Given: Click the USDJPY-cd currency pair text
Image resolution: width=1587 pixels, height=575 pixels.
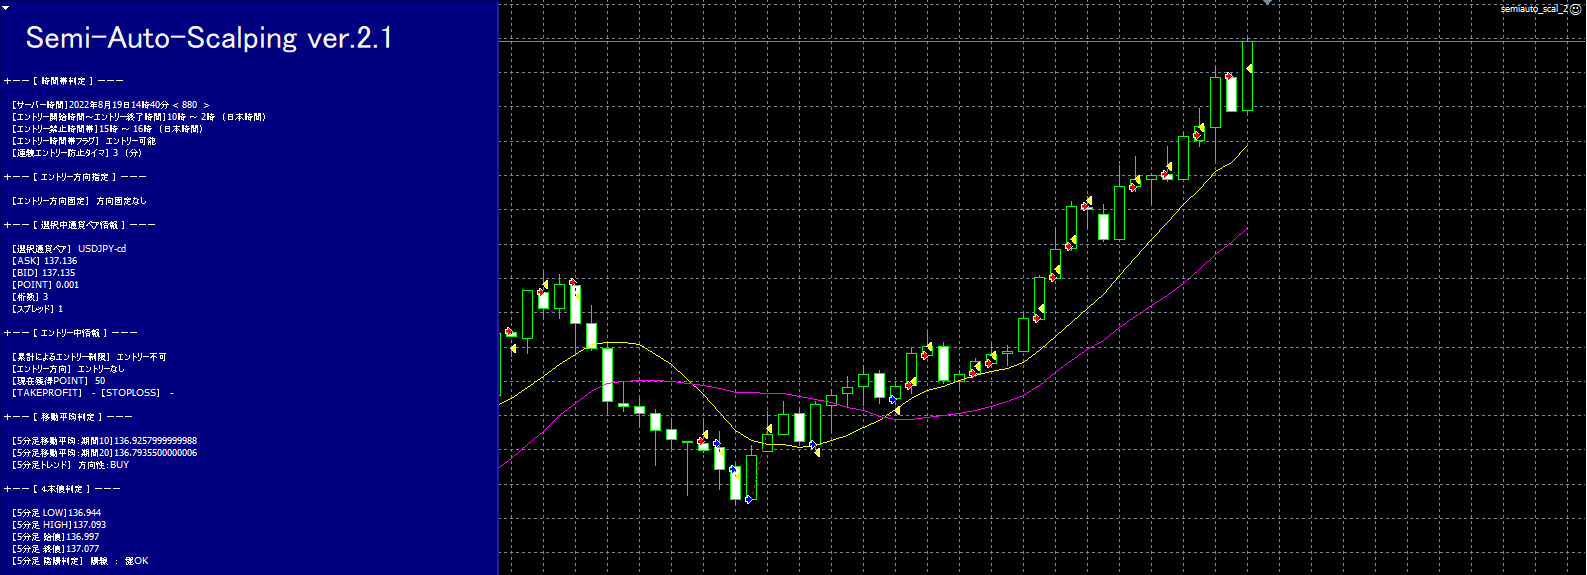Looking at the screenshot, I should click(x=102, y=249).
